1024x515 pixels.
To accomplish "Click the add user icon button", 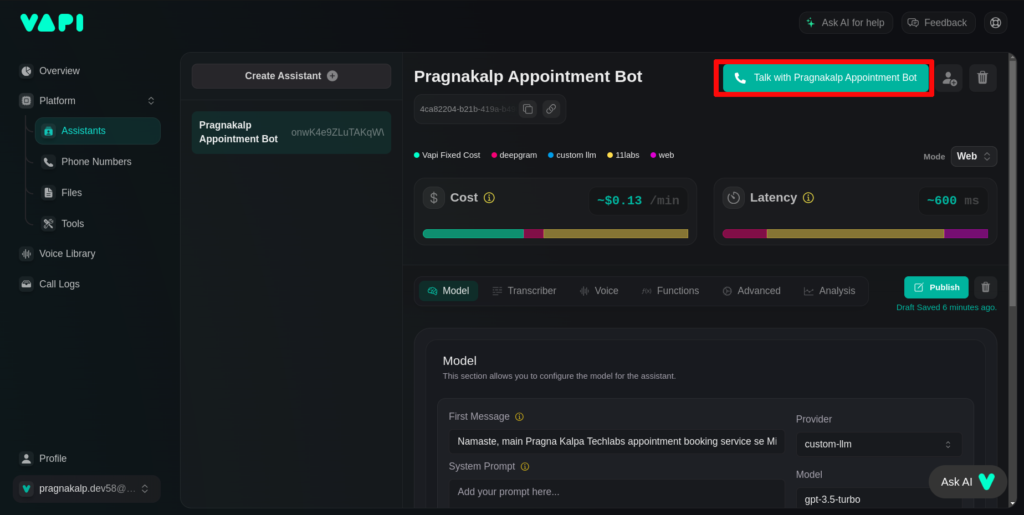I will tap(949, 78).
